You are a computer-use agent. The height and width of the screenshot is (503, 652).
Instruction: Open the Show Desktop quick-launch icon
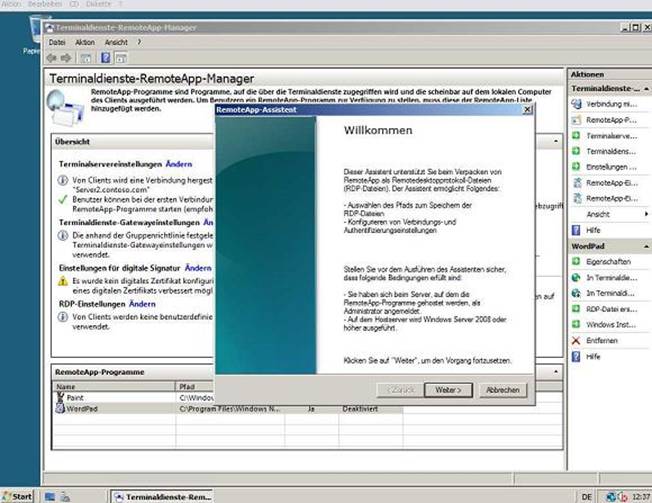point(50,496)
